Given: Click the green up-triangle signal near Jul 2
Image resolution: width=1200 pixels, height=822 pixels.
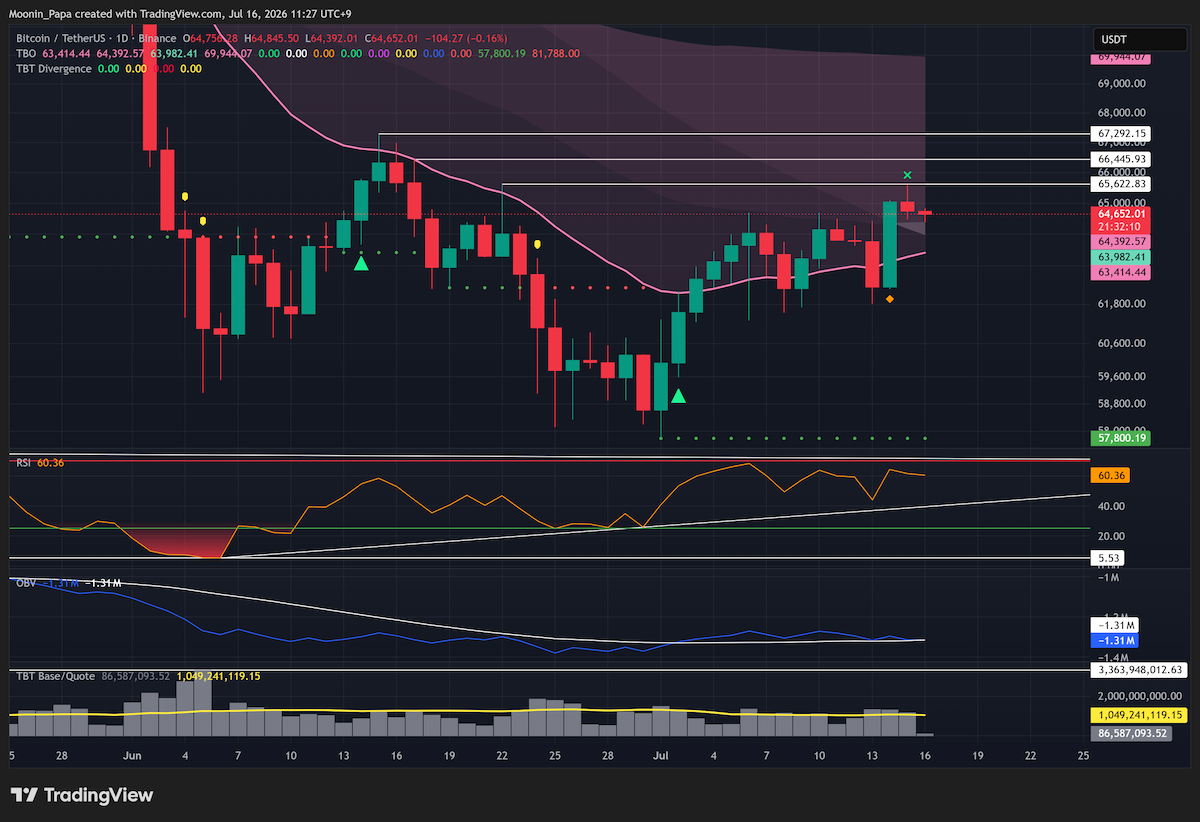Looking at the screenshot, I should 678,396.
